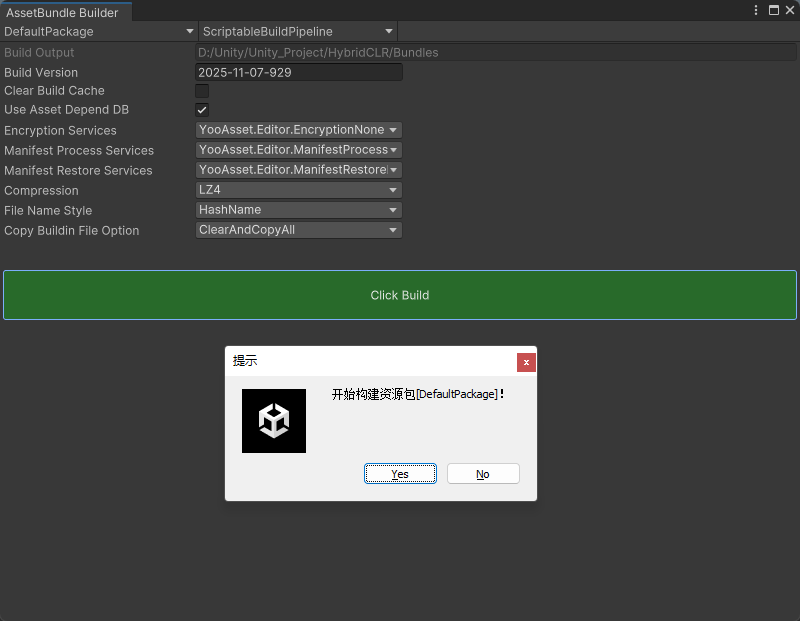Enable the Clear Build Cache checkbox

[x=202, y=91]
